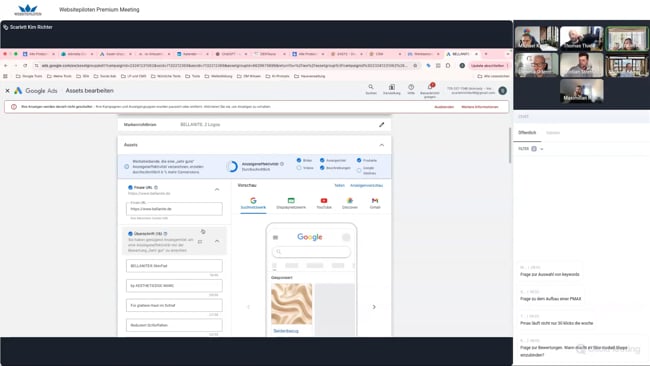The height and width of the screenshot is (366, 650).
Task: Click the Seidenbezug link in phone preview
Action: click(x=286, y=331)
